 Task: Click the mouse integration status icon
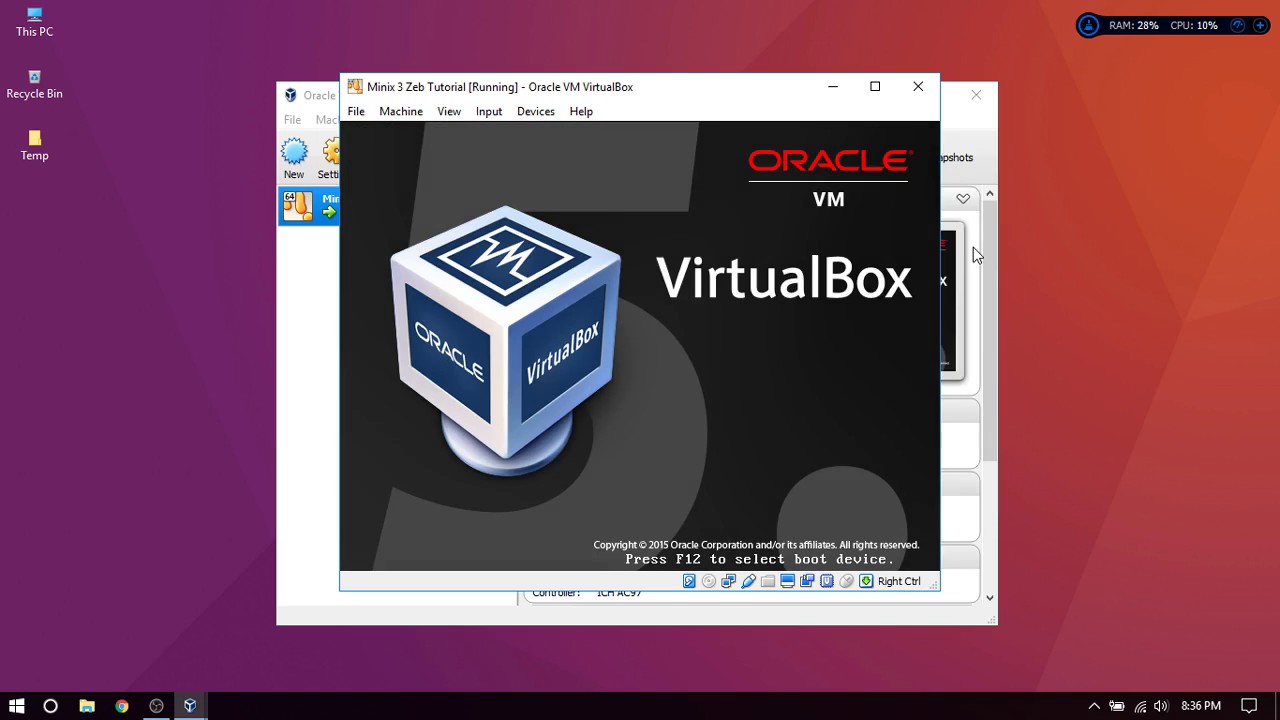(x=847, y=581)
